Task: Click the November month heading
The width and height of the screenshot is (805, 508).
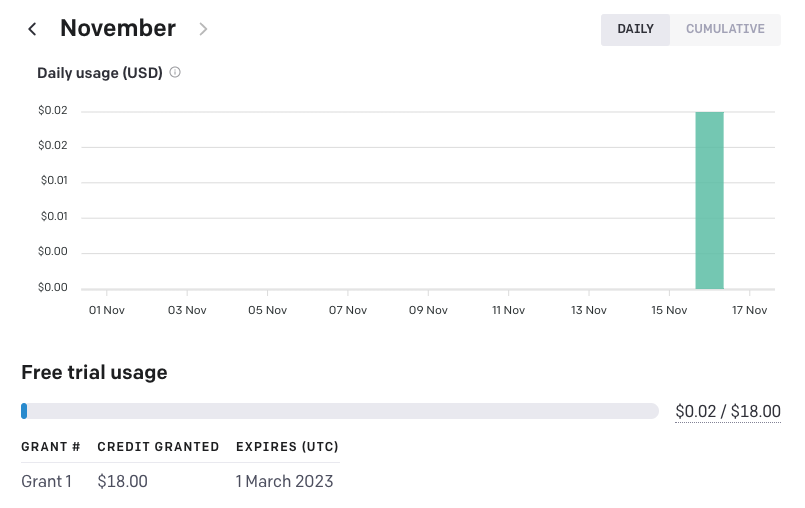Action: [x=118, y=28]
